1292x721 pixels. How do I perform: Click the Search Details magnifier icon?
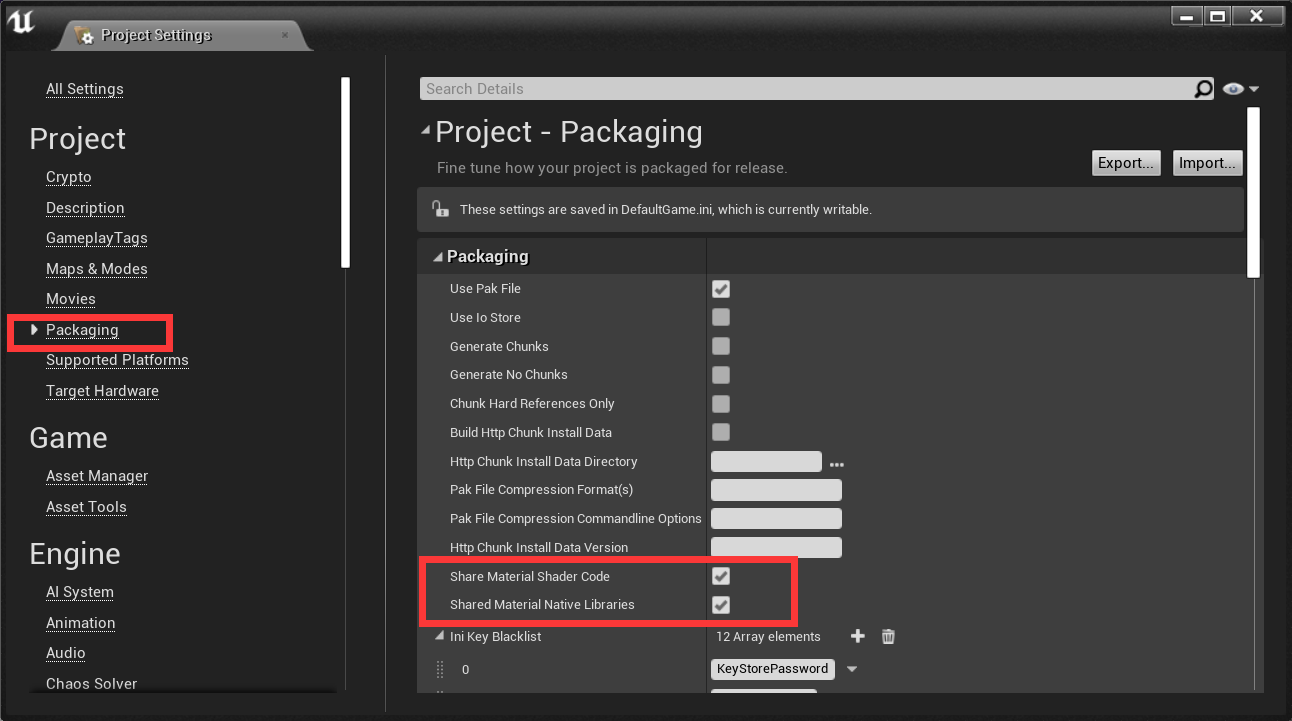(x=1203, y=88)
